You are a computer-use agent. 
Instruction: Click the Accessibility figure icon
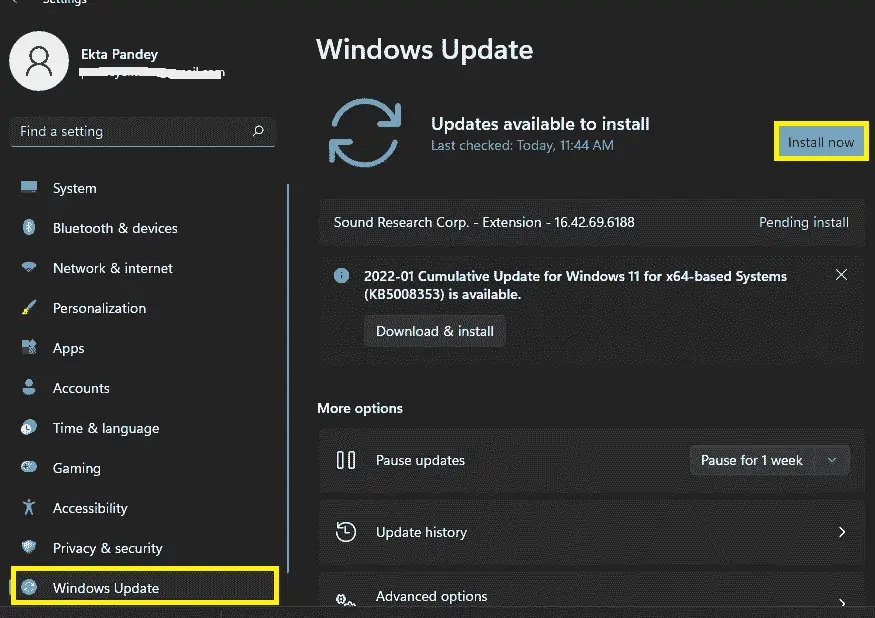pyautogui.click(x=29, y=507)
